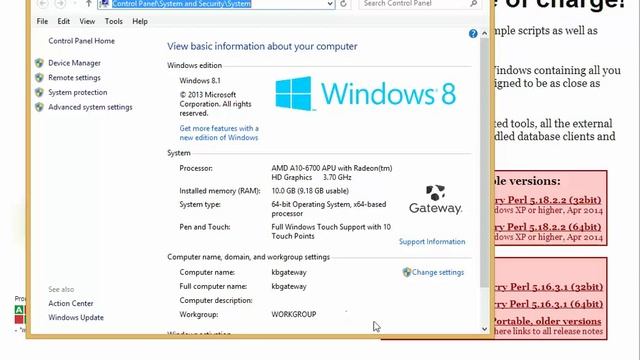Open Strawberry Perl 5.16.3.1 (32bit) link in browser
This screenshot has height=360, width=640.
tap(549, 287)
